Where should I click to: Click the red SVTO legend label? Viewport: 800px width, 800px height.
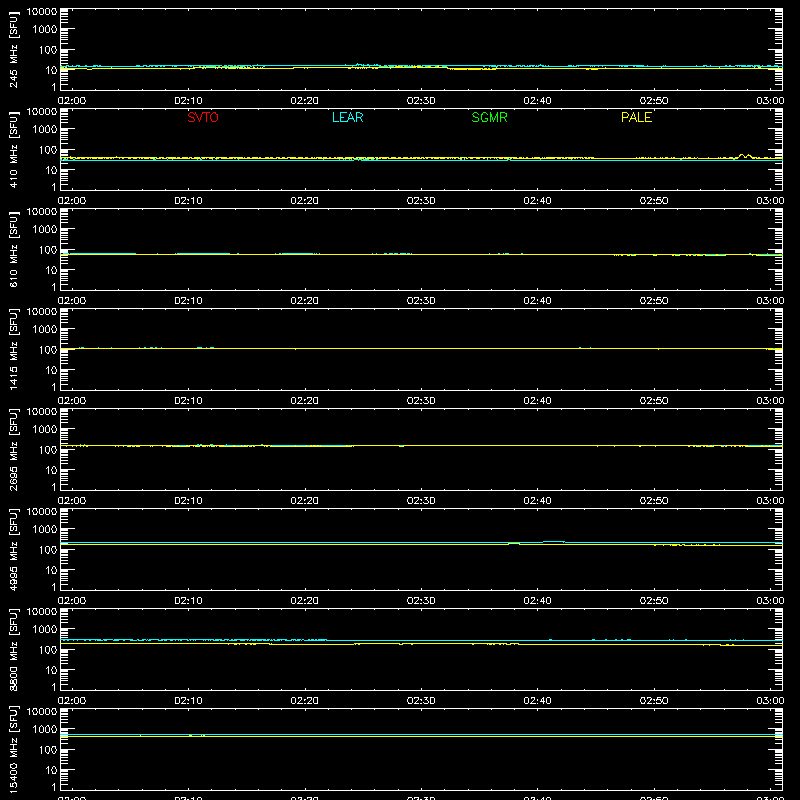pos(203,117)
